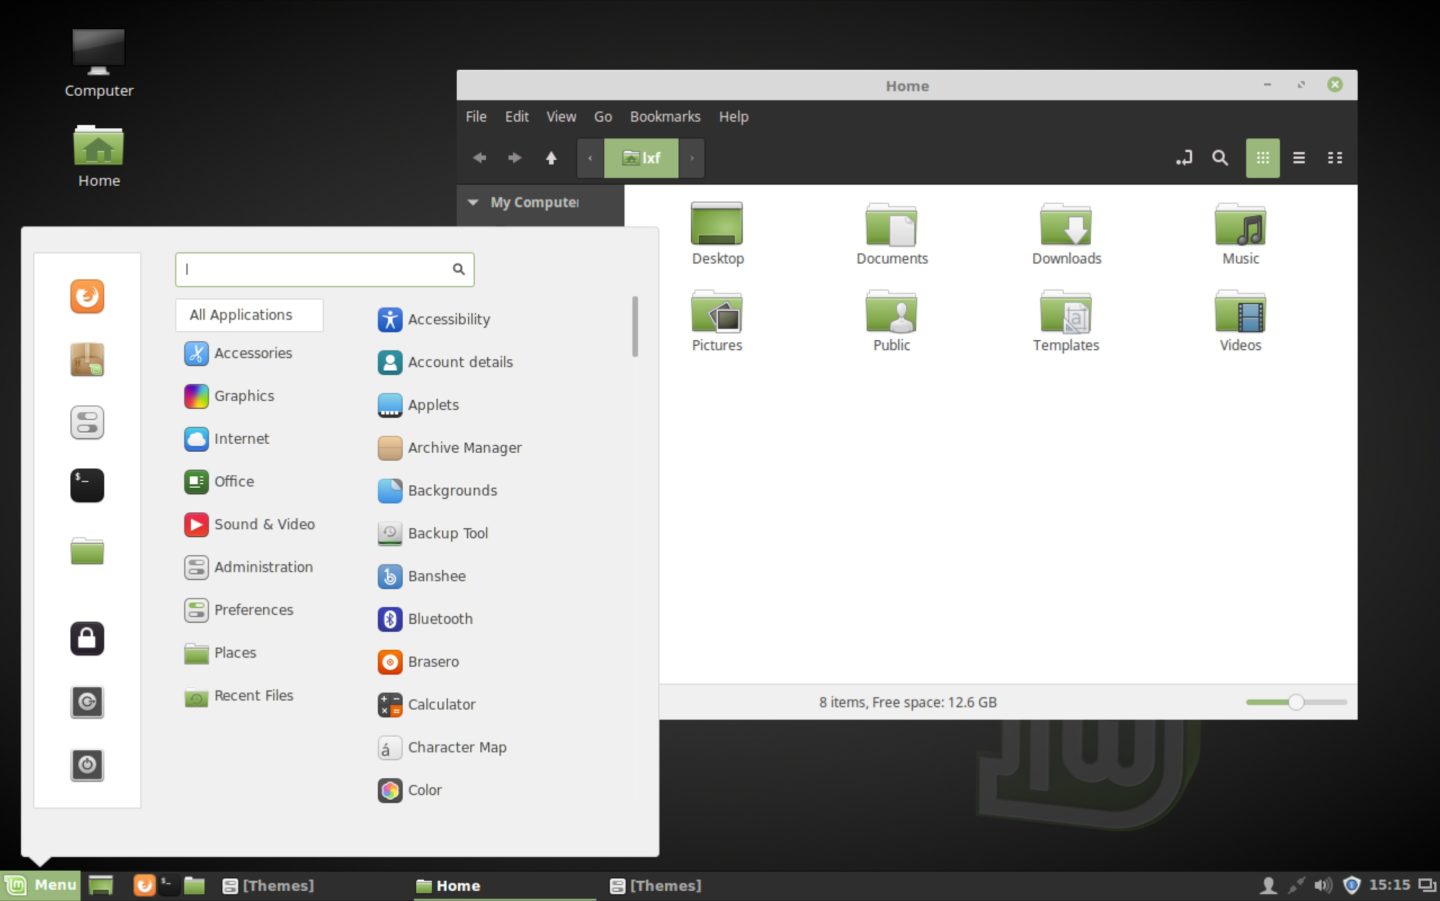
Task: Switch file manager to list view
Action: tap(1298, 157)
